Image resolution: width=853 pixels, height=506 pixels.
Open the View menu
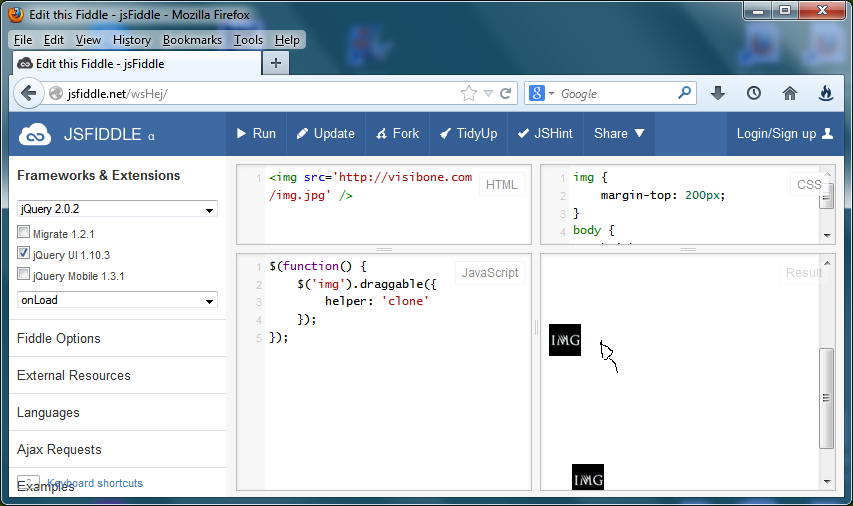click(x=88, y=40)
